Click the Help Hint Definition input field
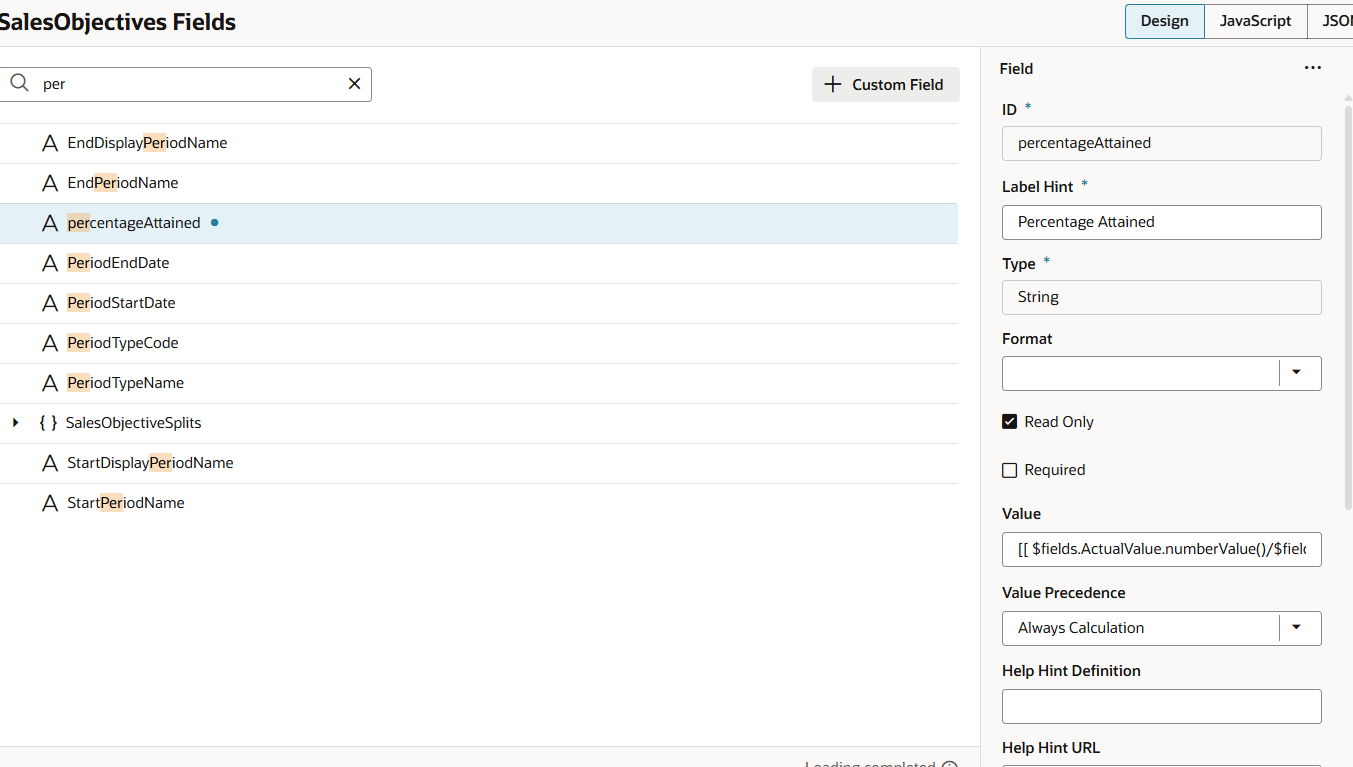Screen dimensions: 1353x767 1162,706
